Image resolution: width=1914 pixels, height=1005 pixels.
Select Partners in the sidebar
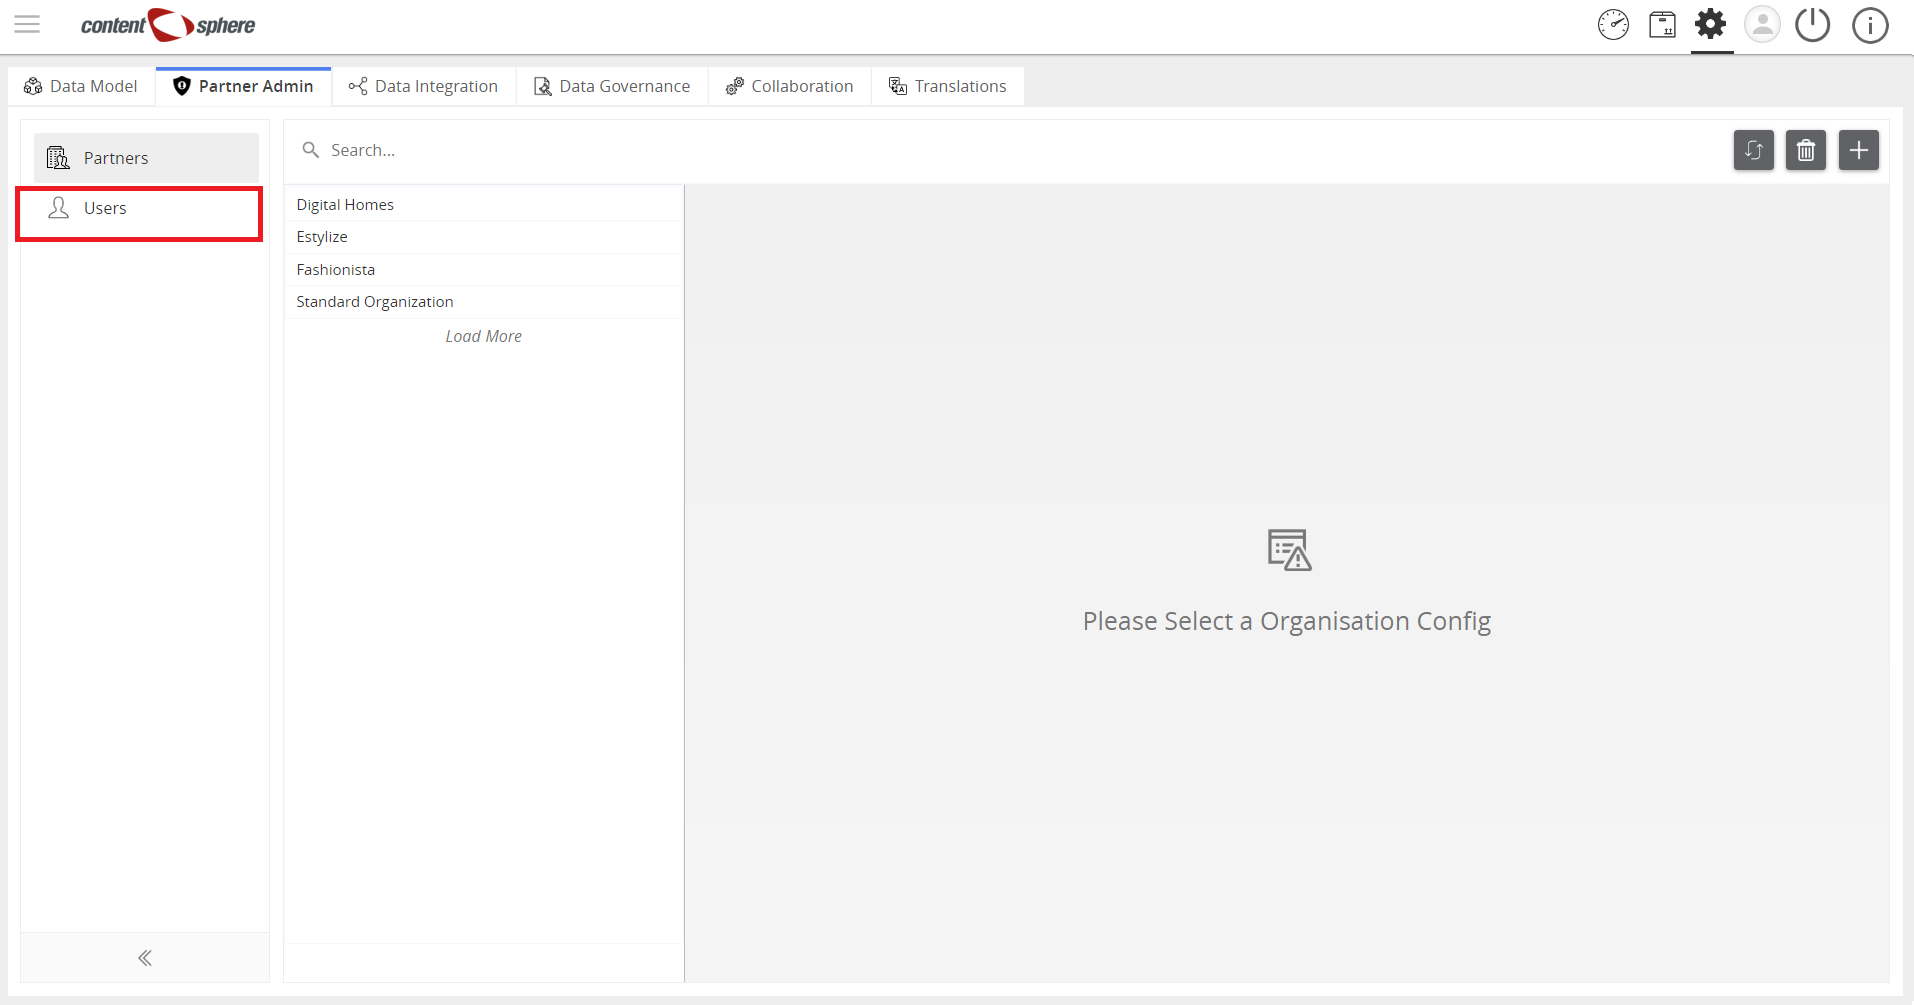coord(146,158)
